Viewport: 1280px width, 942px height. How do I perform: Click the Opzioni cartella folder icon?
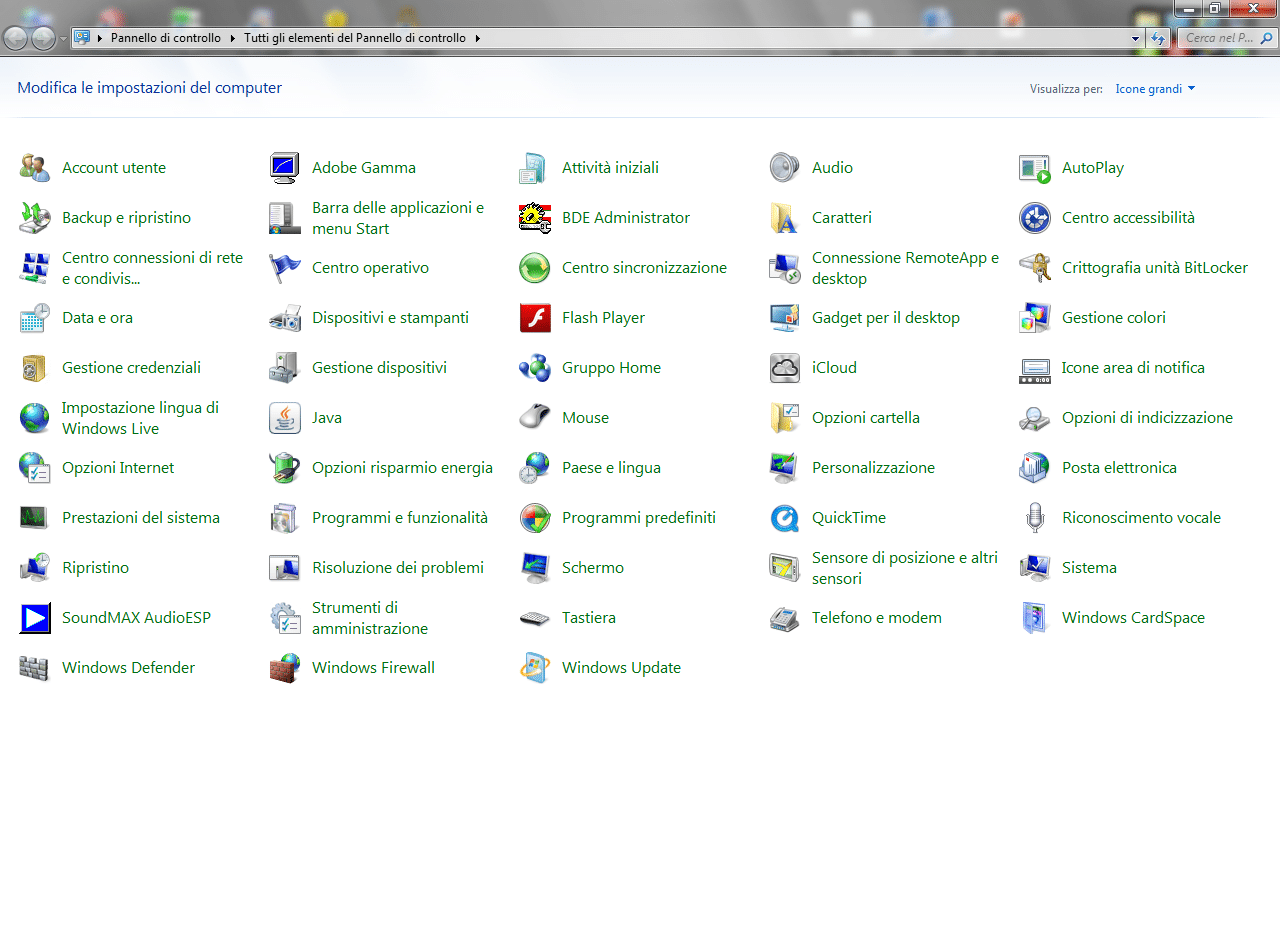point(785,418)
